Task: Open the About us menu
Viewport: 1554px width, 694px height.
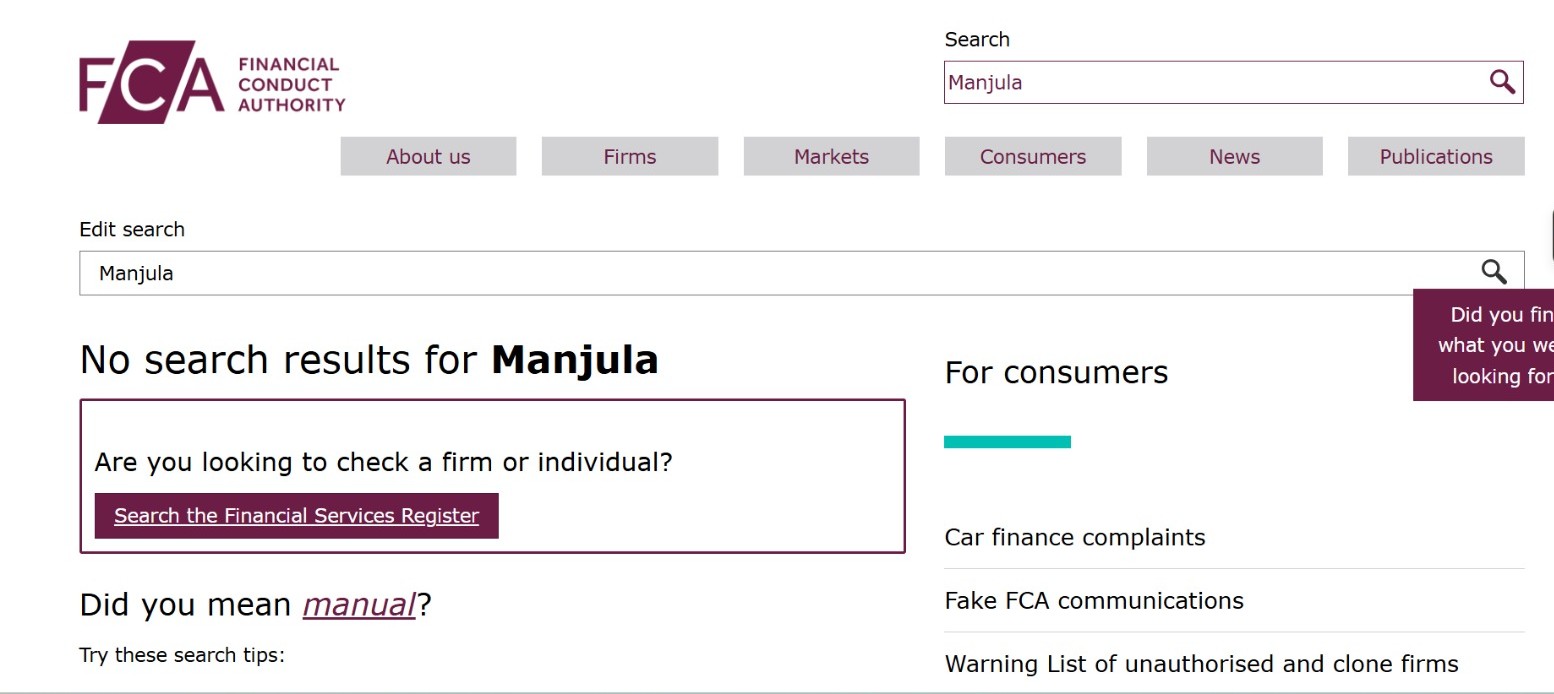Action: [x=428, y=157]
